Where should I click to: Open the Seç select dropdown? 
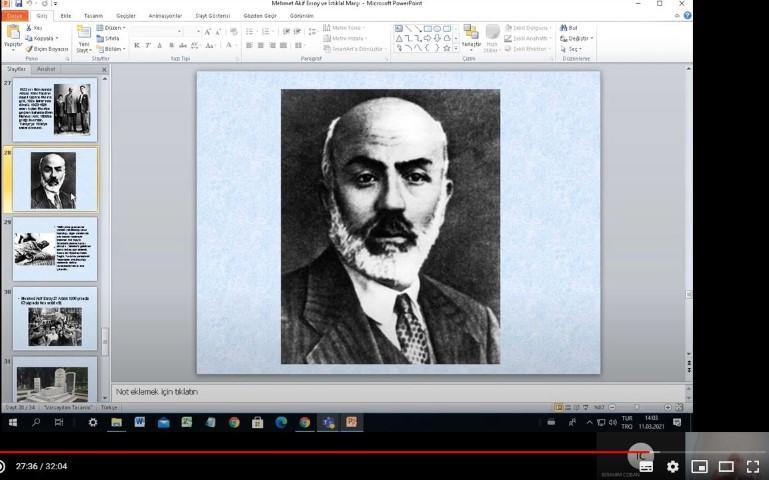(571, 49)
